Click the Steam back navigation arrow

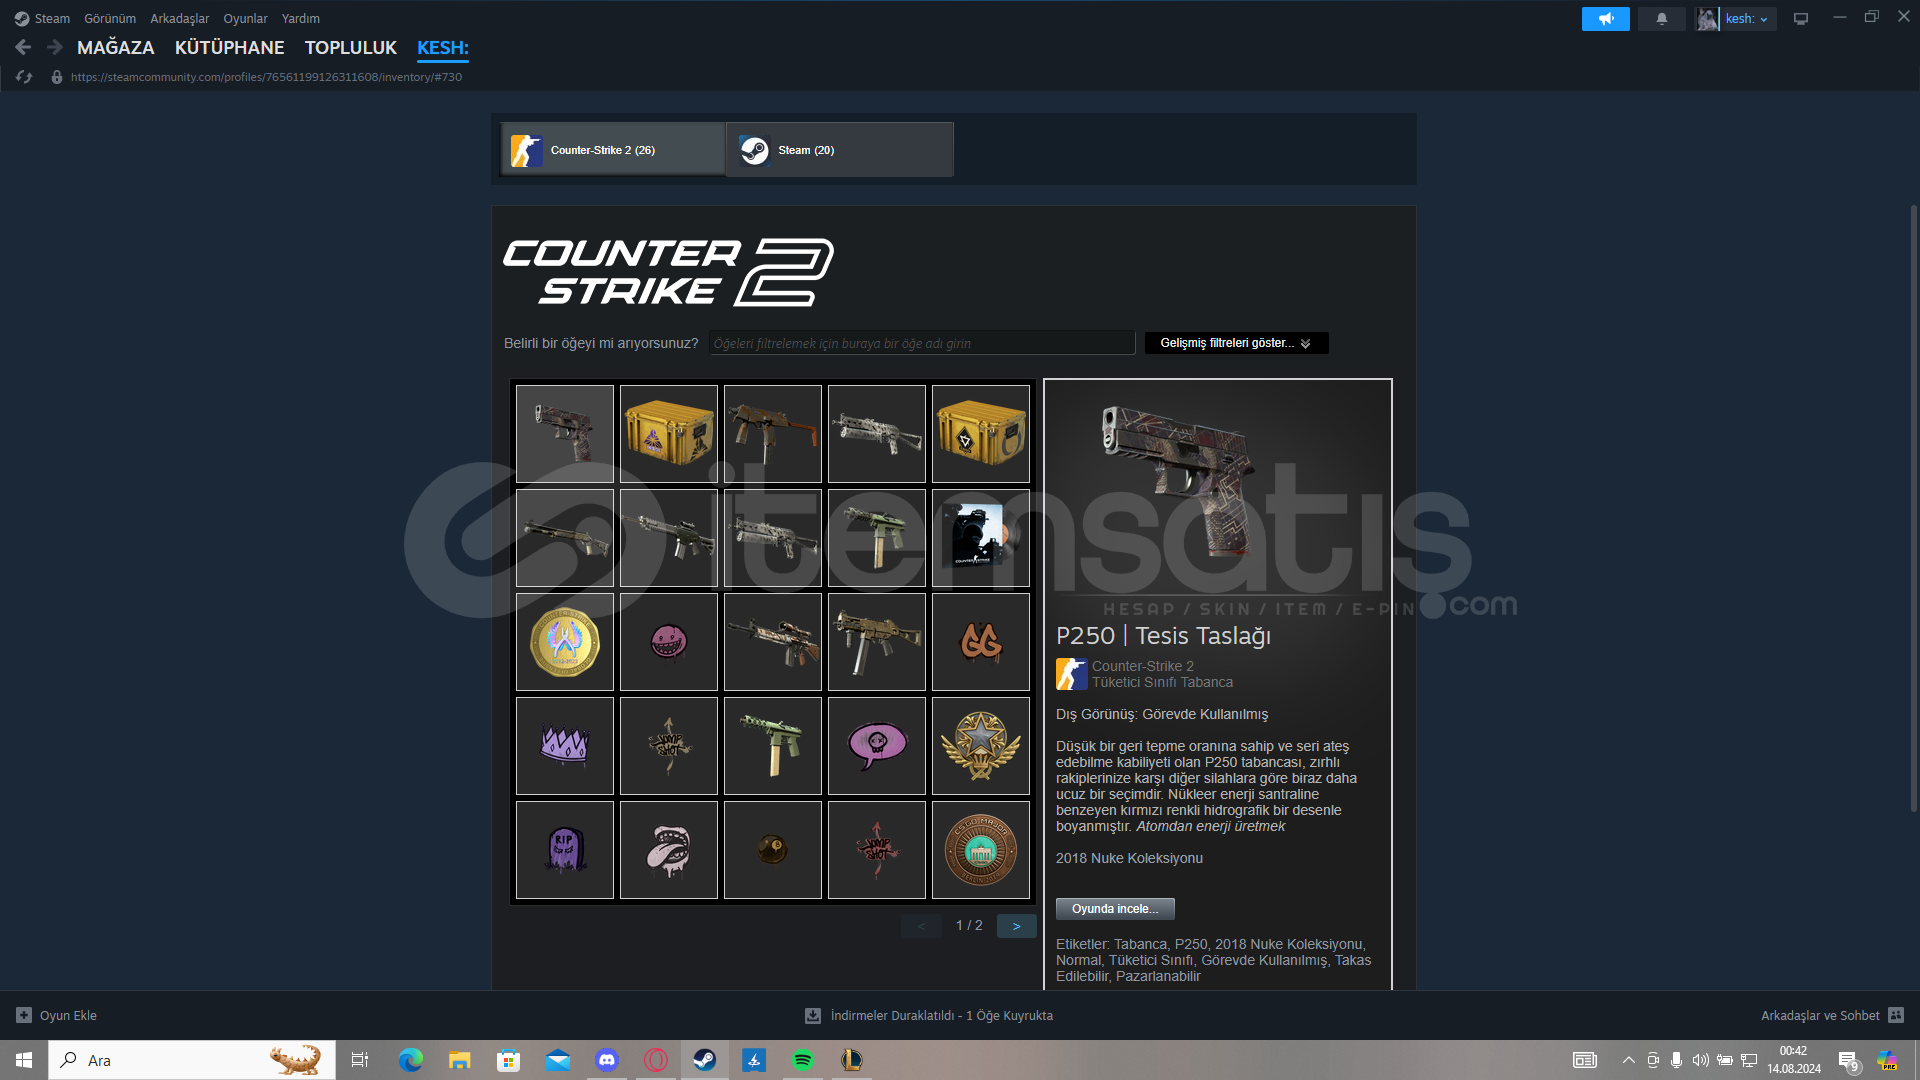[23, 47]
